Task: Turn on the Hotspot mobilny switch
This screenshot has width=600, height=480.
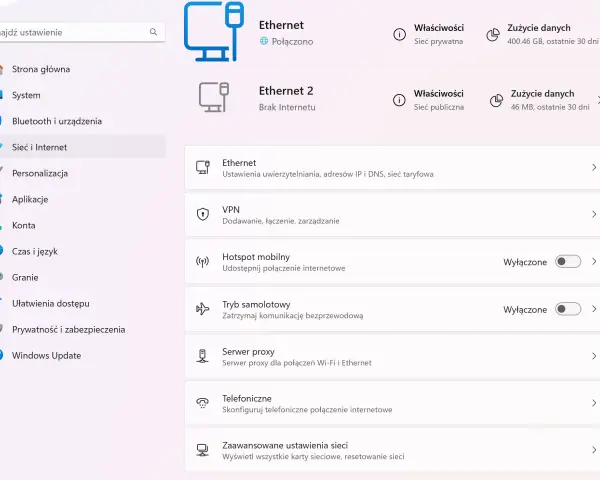Action: [568, 262]
